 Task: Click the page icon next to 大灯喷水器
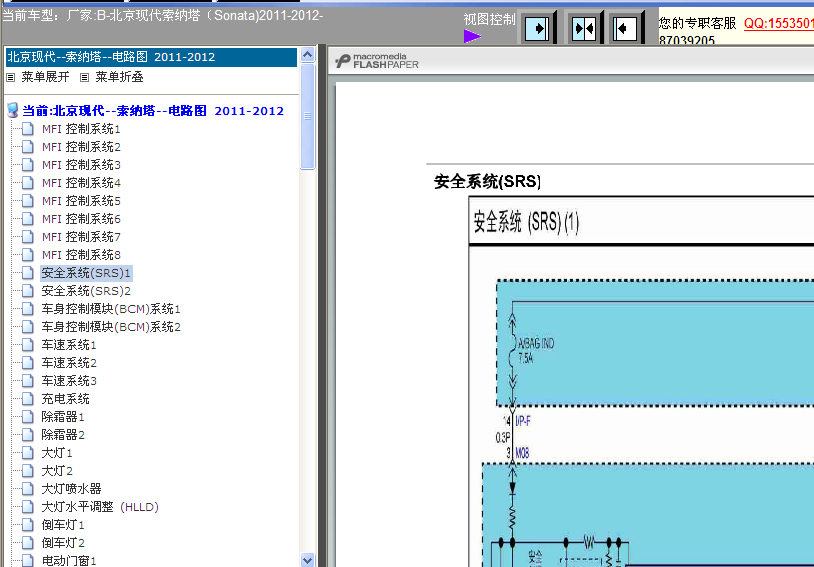(x=28, y=489)
